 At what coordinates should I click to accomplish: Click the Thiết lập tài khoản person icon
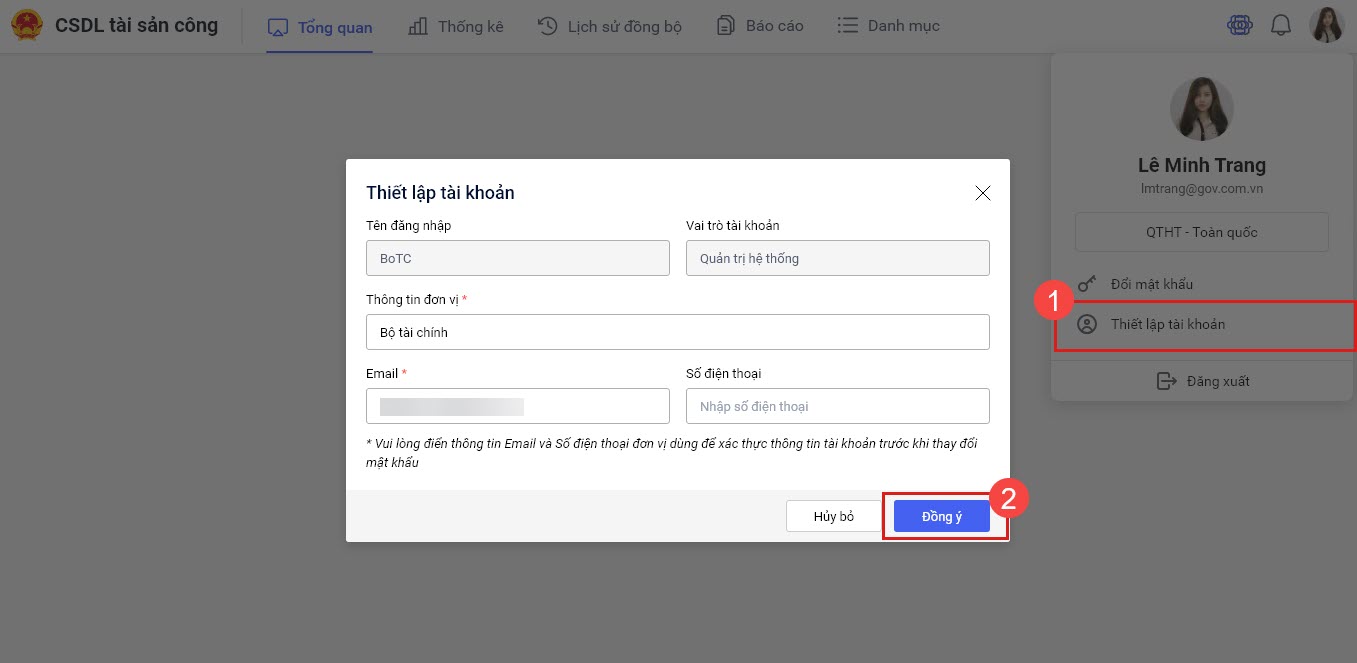[1087, 324]
